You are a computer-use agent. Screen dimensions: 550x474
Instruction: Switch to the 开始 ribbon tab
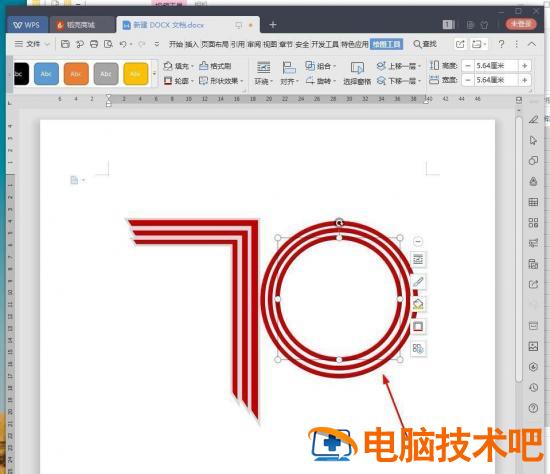point(176,44)
